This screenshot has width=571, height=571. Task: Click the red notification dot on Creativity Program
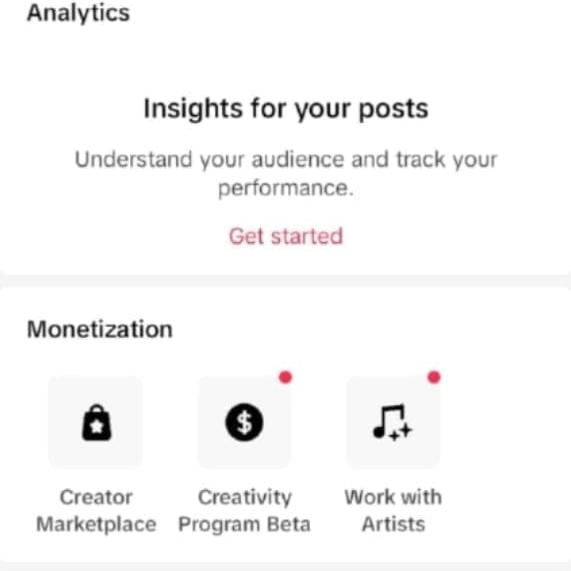click(x=286, y=377)
